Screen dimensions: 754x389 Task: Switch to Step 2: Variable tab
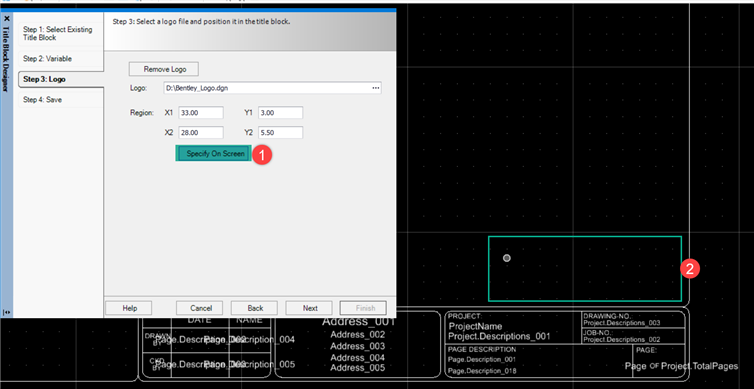pos(61,59)
